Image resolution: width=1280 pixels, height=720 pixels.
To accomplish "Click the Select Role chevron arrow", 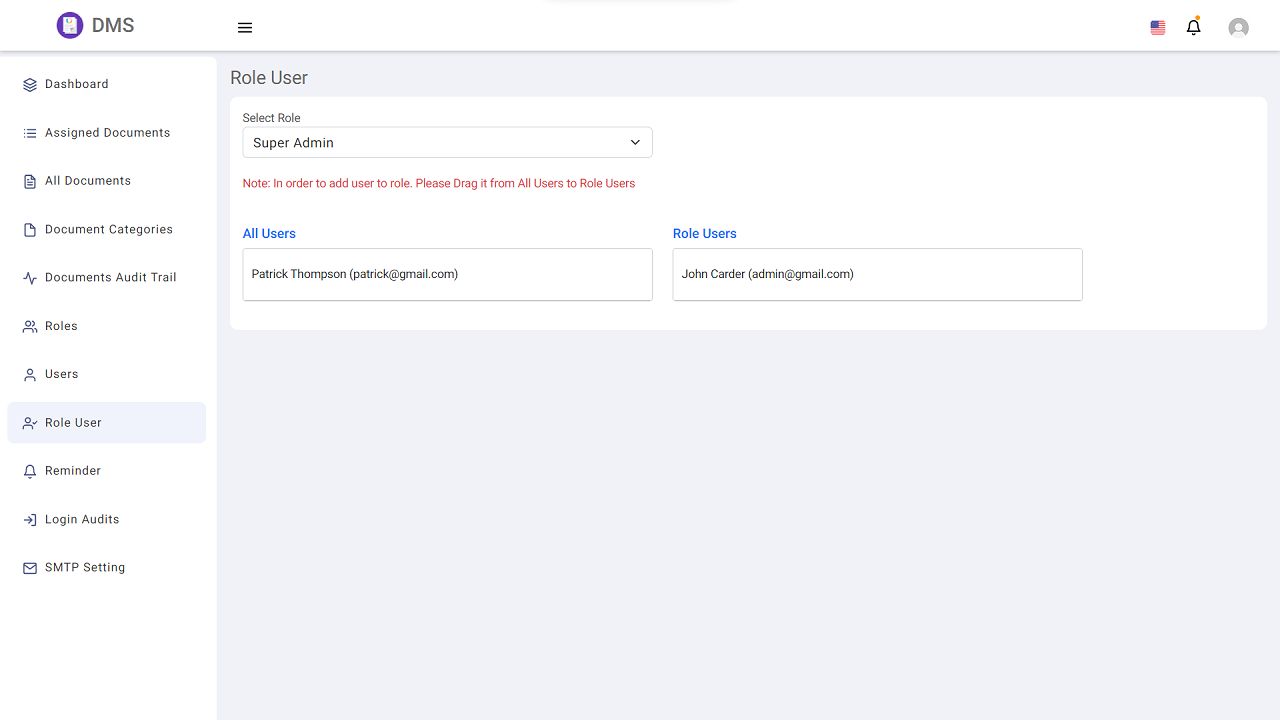I will click(635, 143).
